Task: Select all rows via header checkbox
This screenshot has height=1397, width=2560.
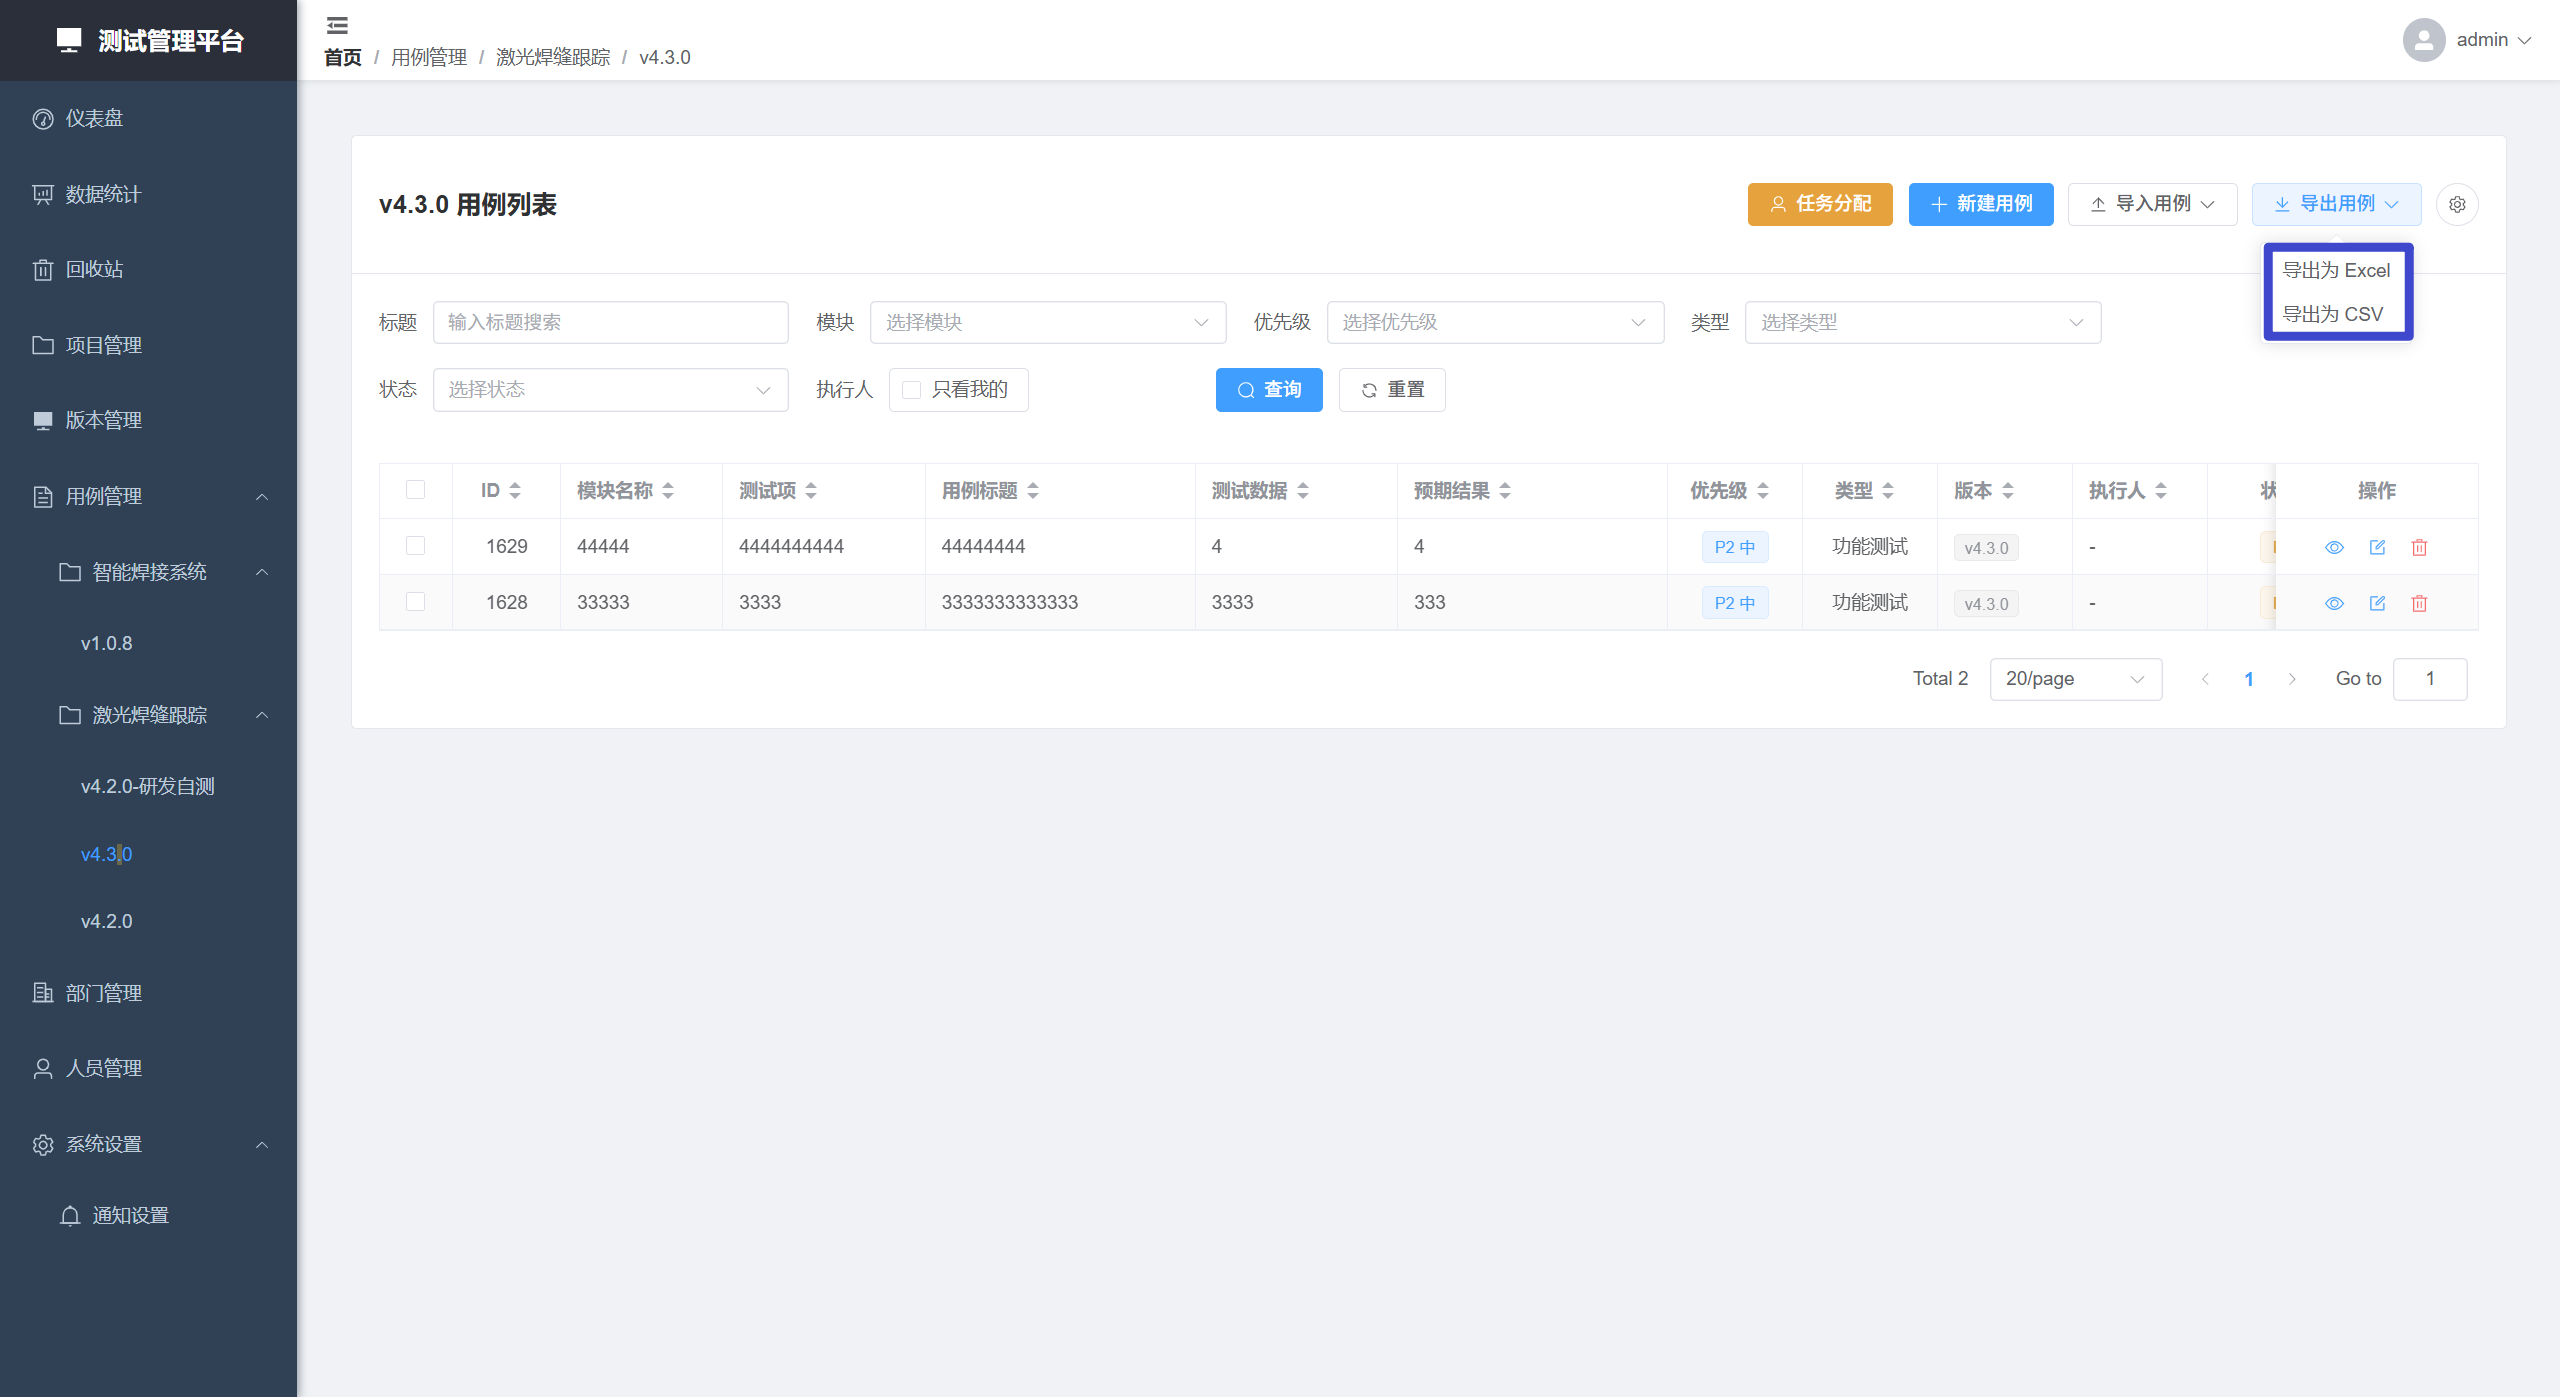Action: tap(415, 489)
